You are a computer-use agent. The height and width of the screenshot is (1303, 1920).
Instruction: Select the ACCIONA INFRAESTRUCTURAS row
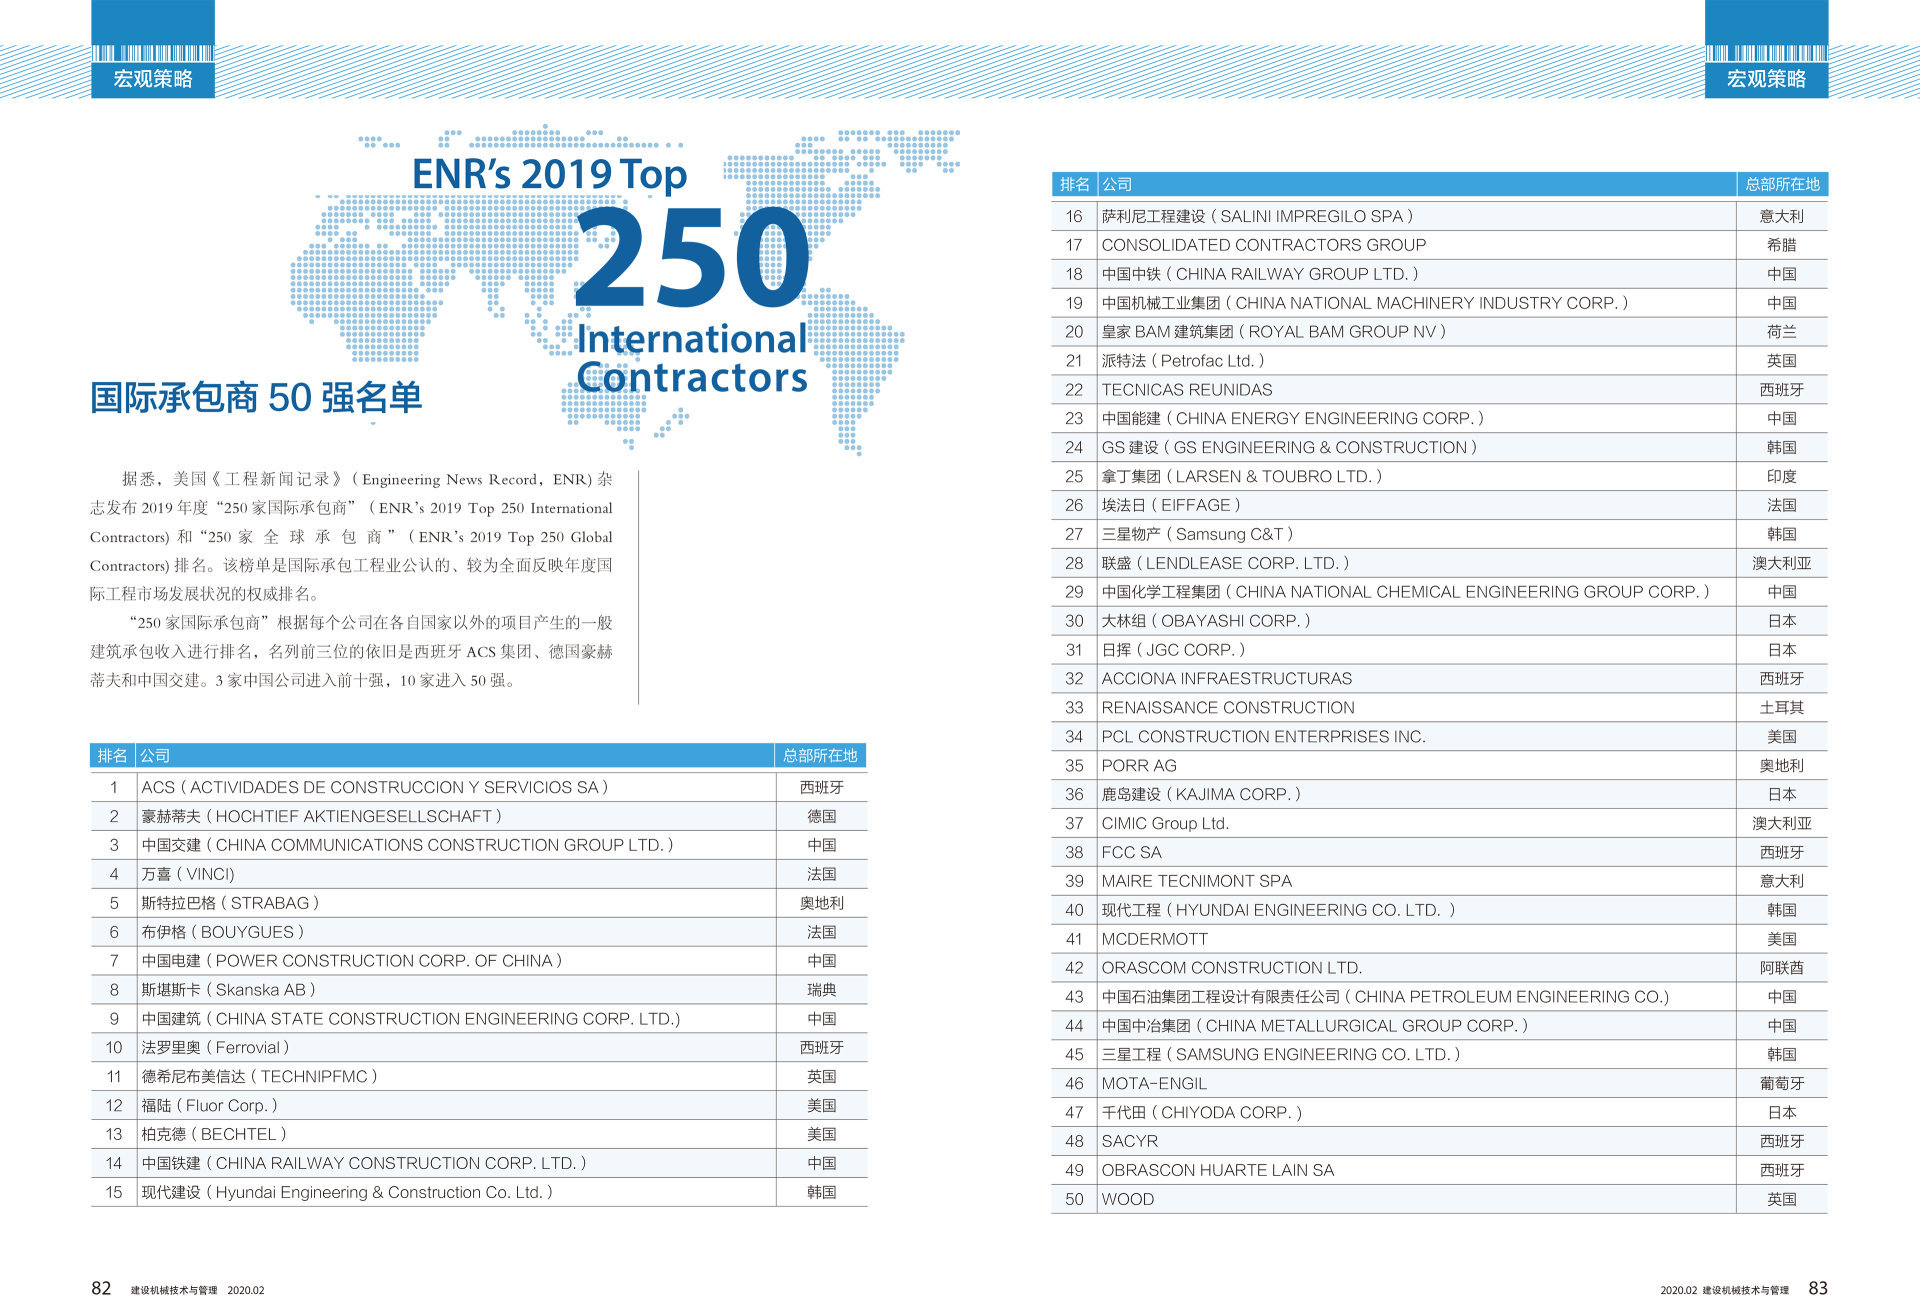pyautogui.click(x=1439, y=679)
